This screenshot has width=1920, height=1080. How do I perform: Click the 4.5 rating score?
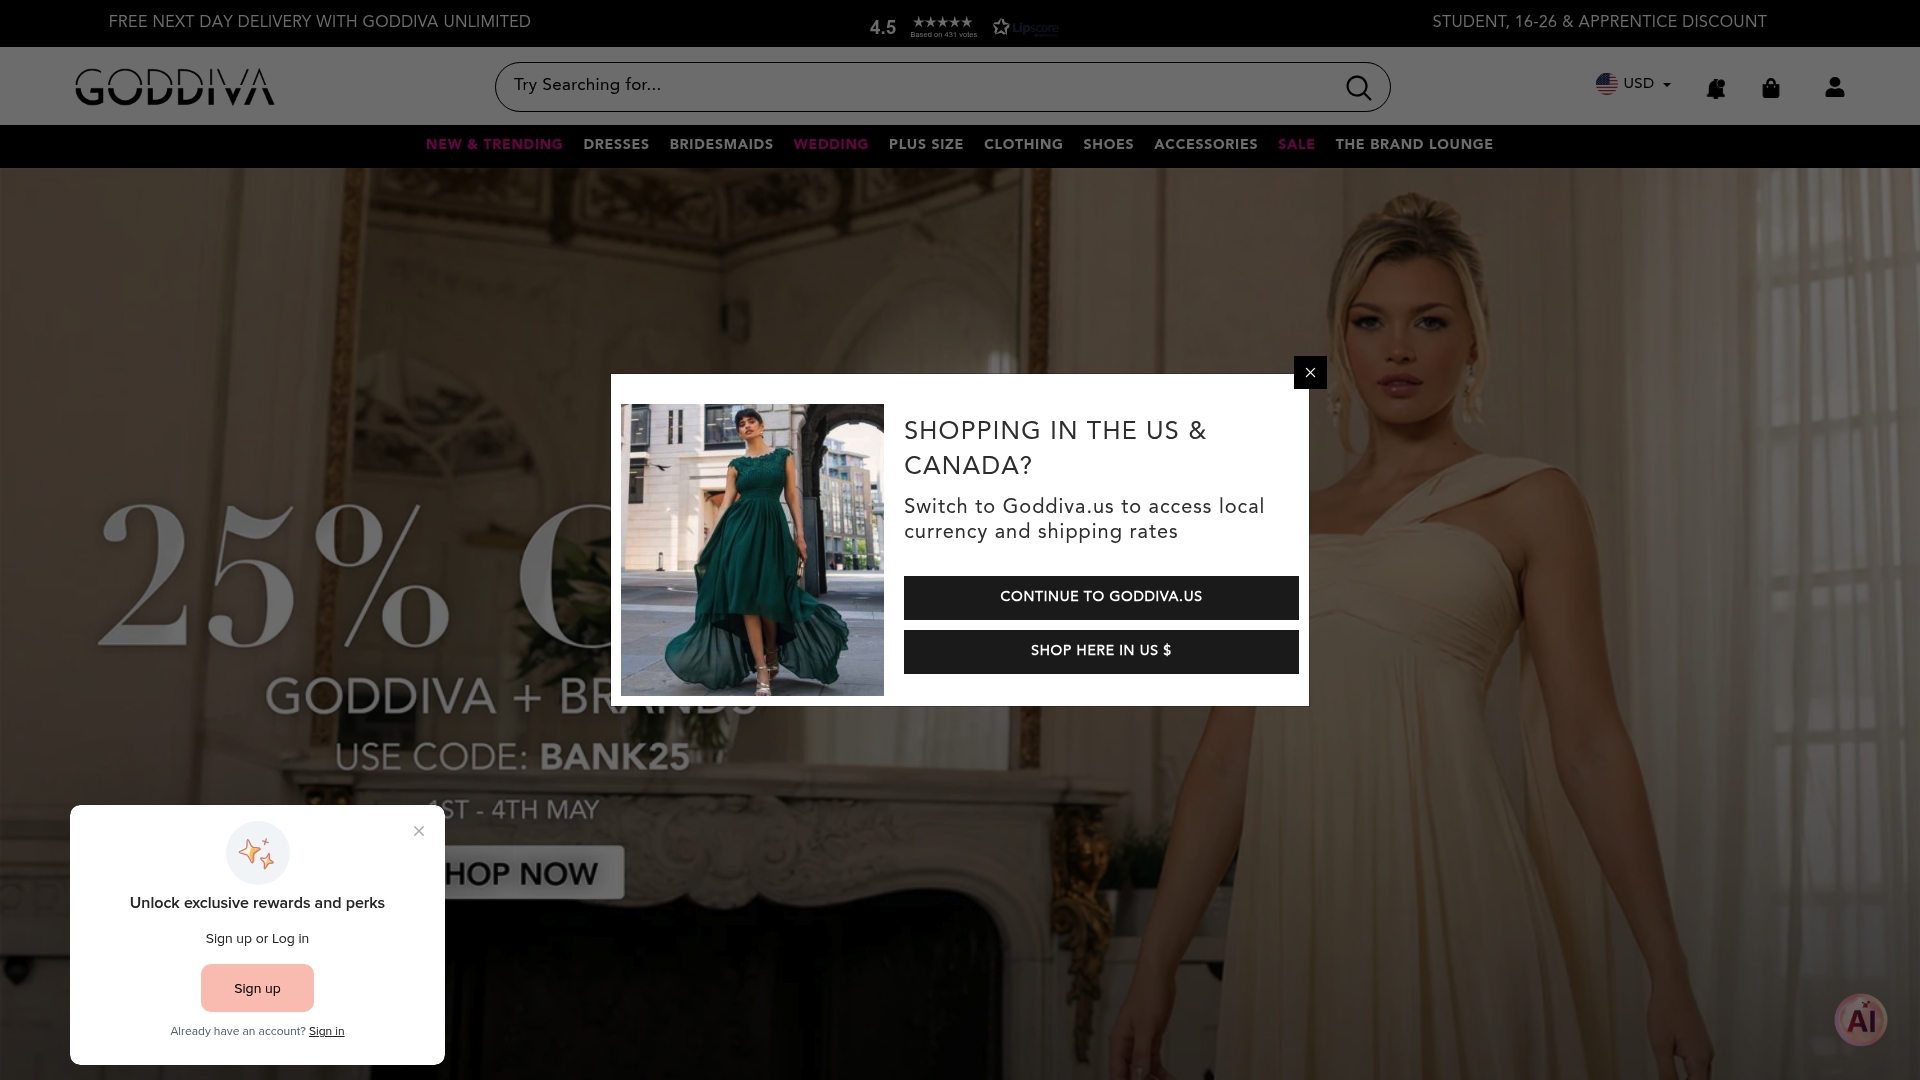[883, 28]
